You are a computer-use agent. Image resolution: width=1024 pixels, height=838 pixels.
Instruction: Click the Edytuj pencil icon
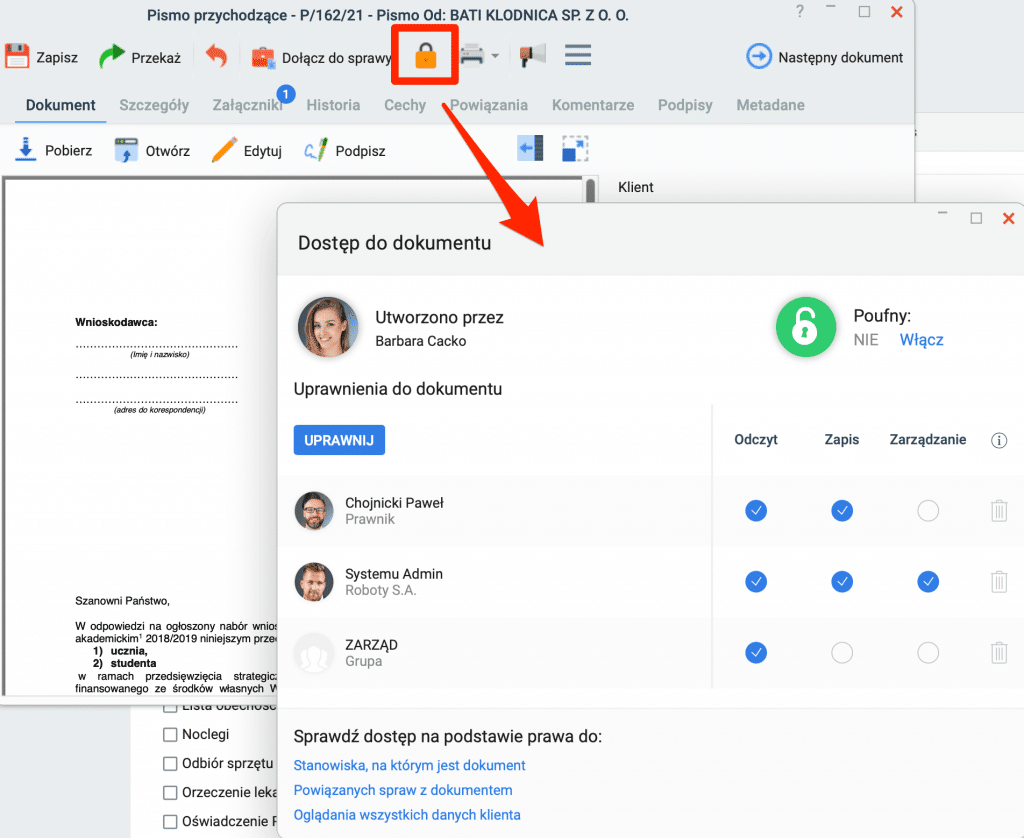pyautogui.click(x=224, y=150)
